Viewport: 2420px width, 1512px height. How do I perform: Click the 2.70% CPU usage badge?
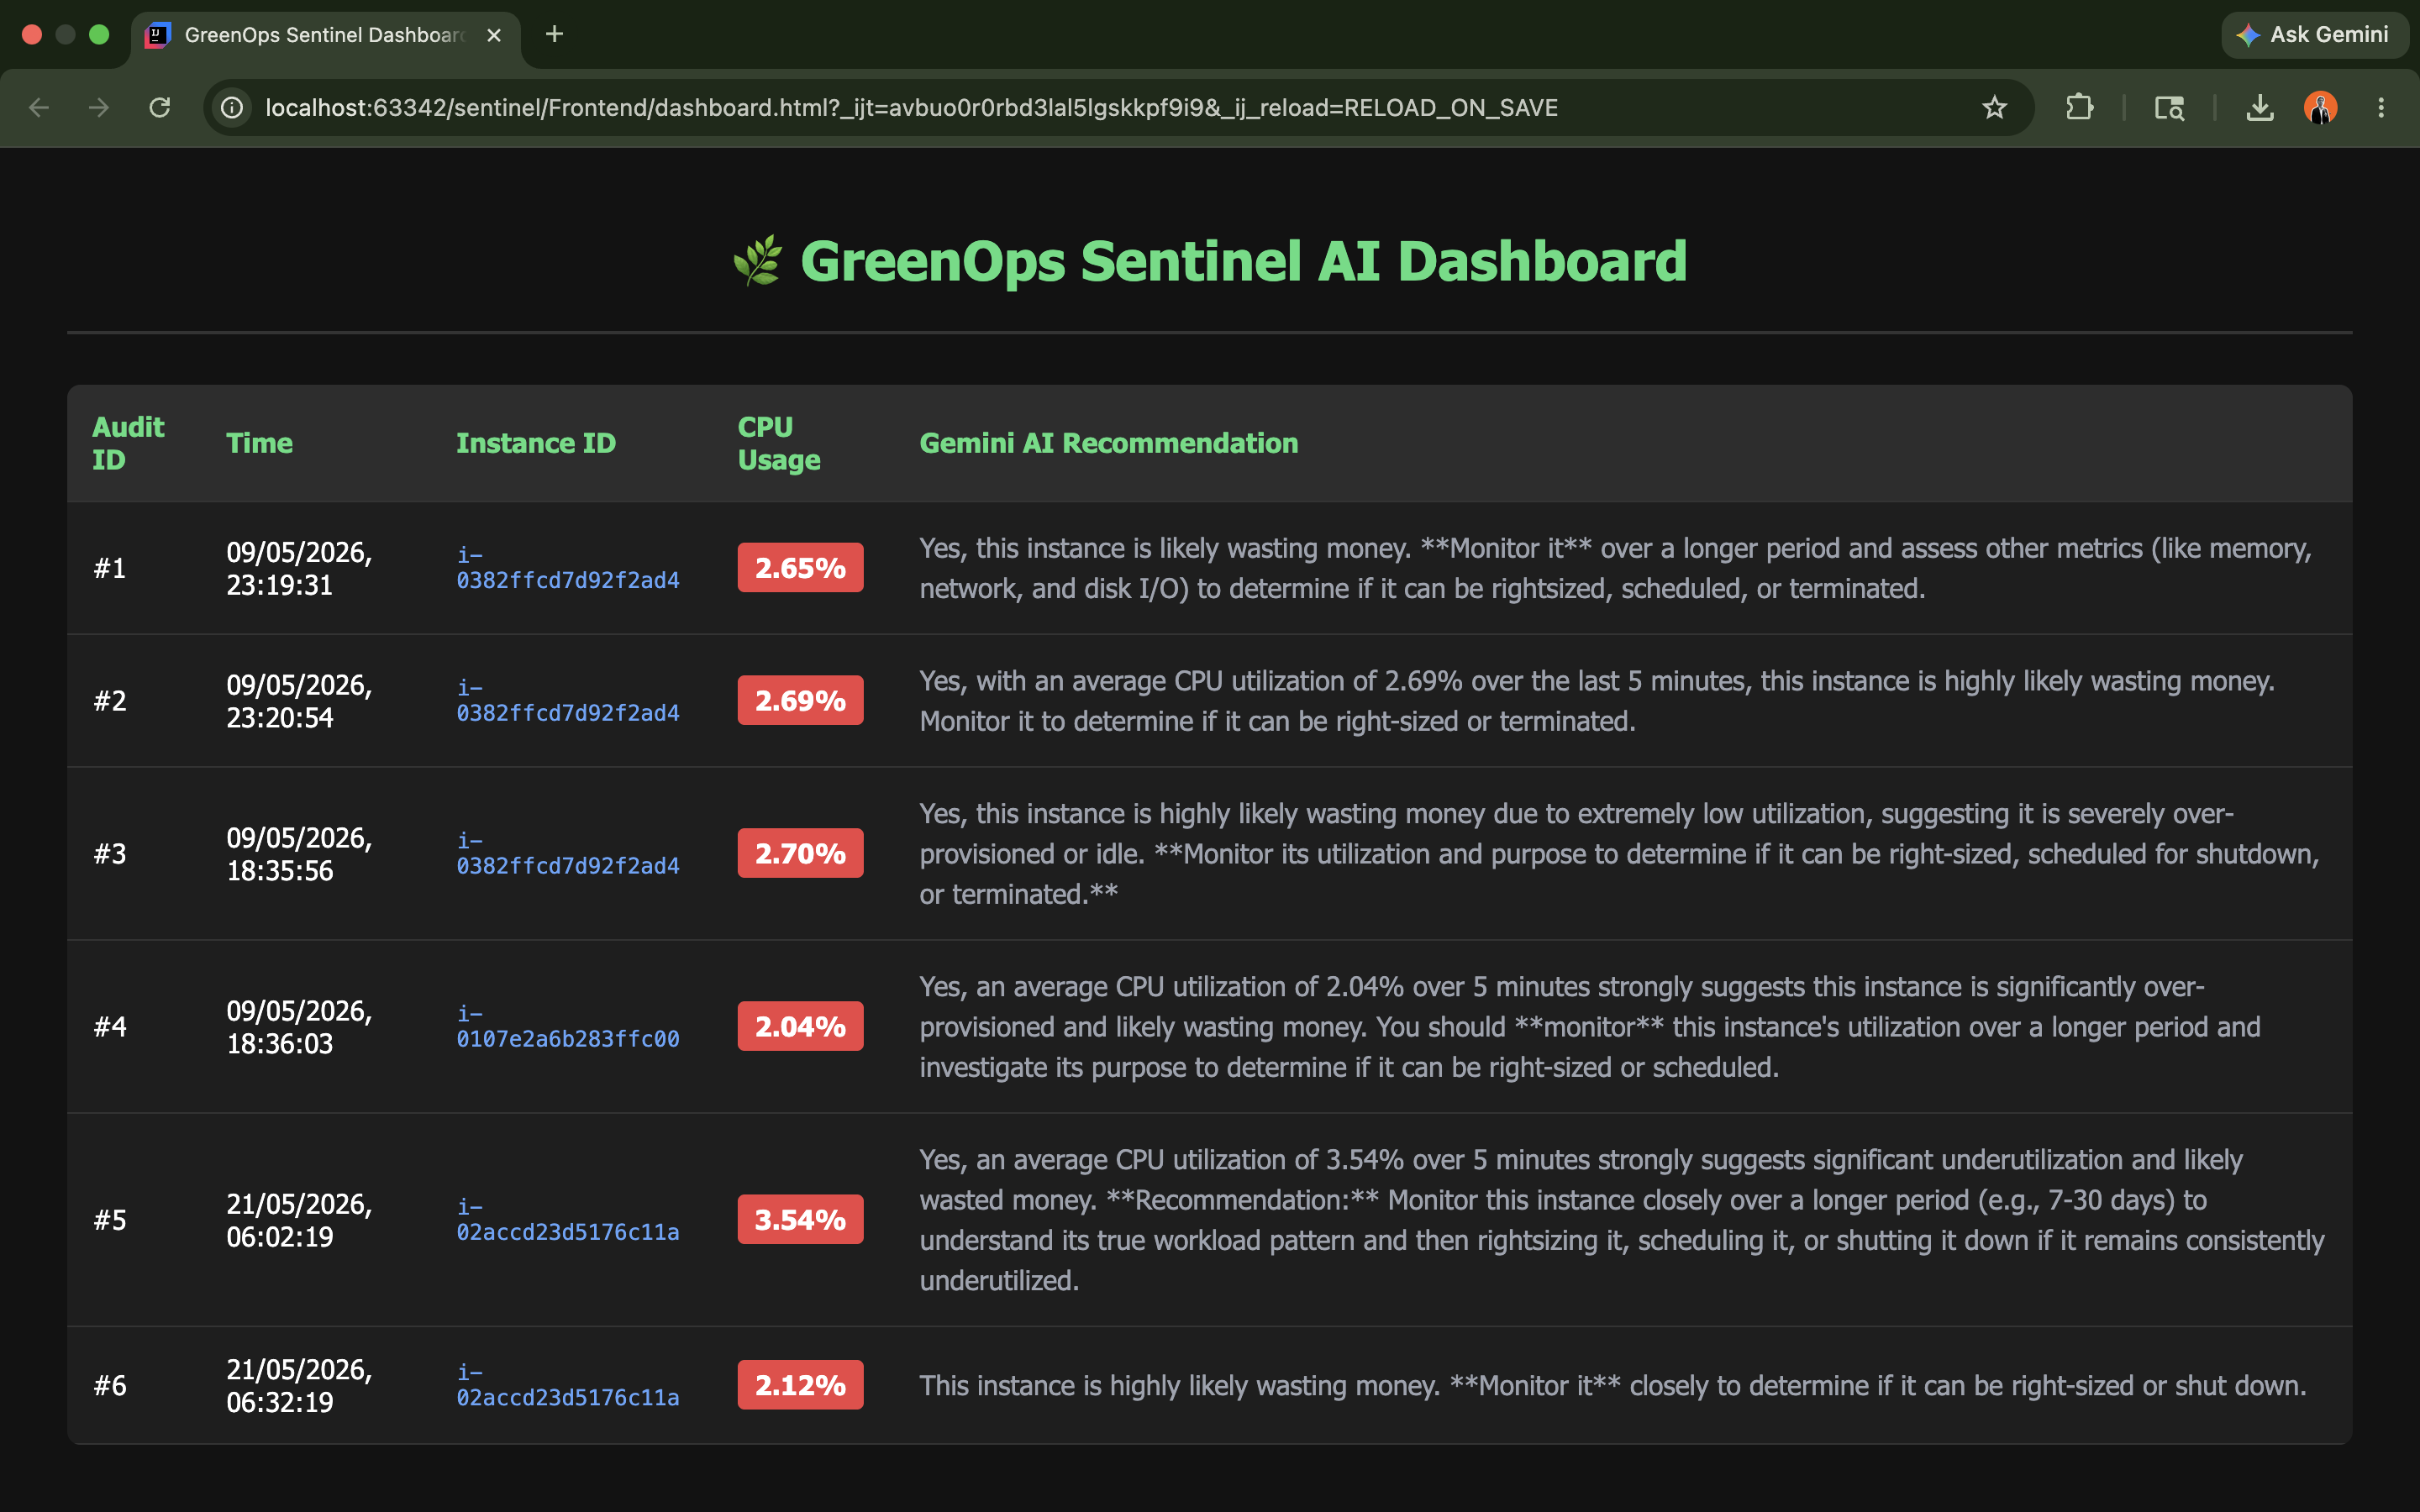coord(800,854)
